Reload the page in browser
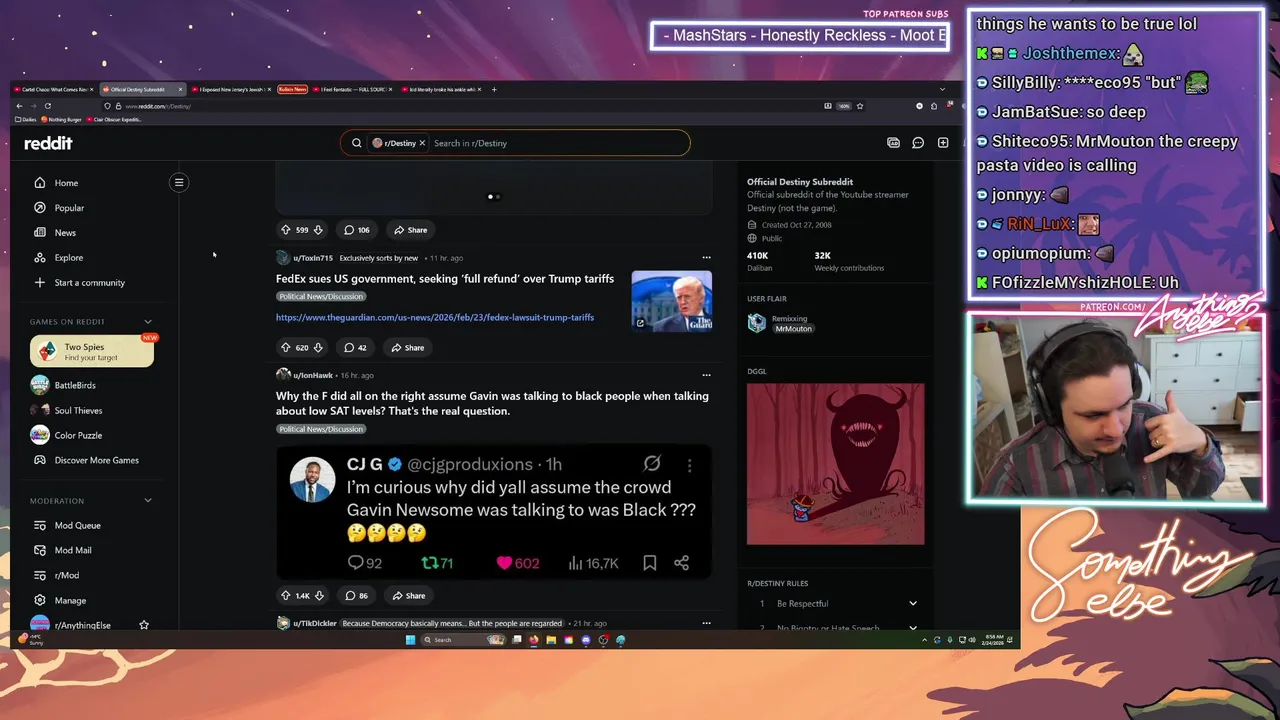The image size is (1280, 720). (47, 106)
